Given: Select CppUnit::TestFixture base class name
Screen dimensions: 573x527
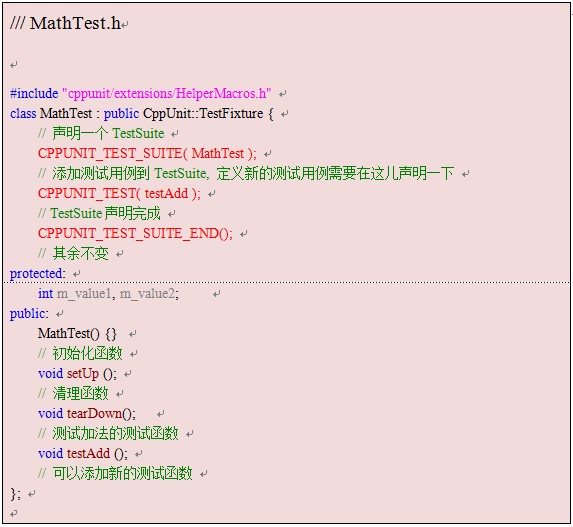Looking at the screenshot, I should coord(203,114).
